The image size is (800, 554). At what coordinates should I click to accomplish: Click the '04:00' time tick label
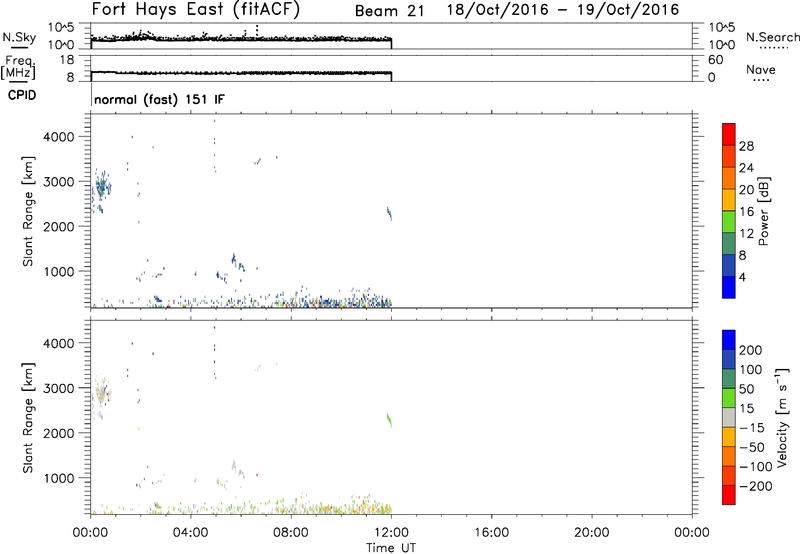pos(191,533)
